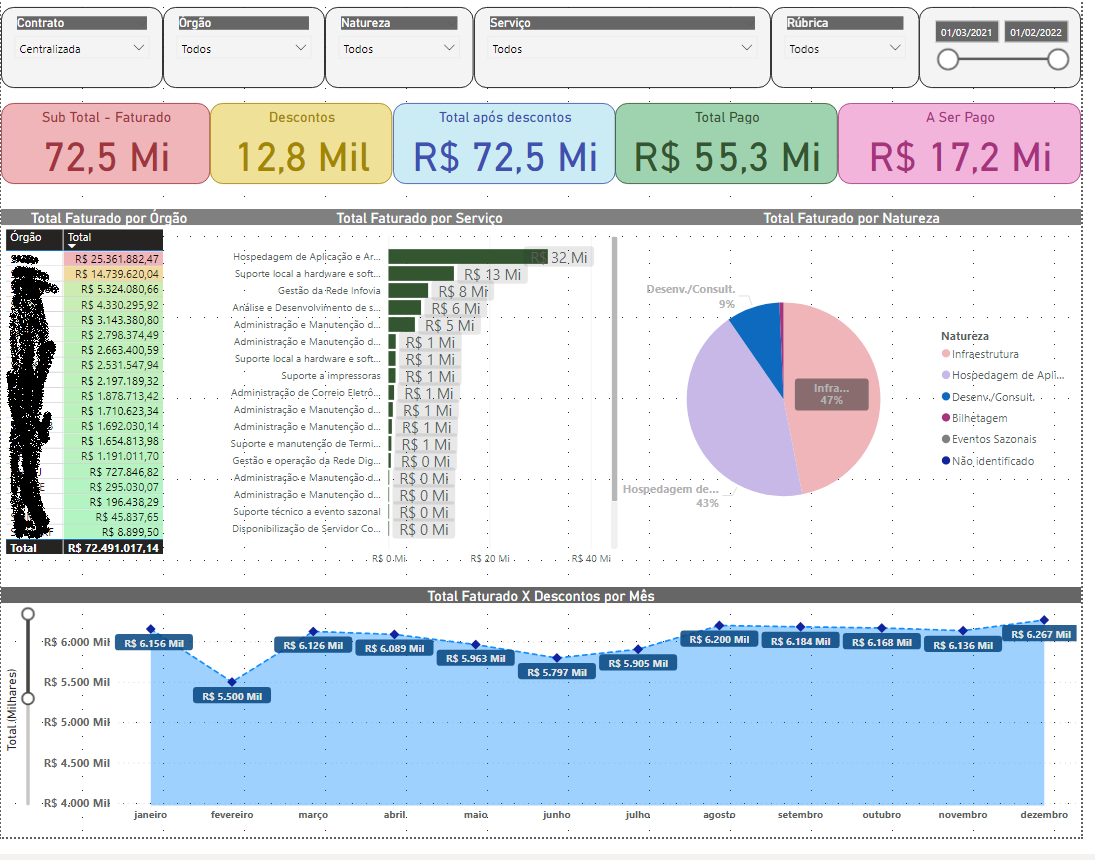
Task: Click the bar chart vertical scrollbar
Action: [614, 369]
